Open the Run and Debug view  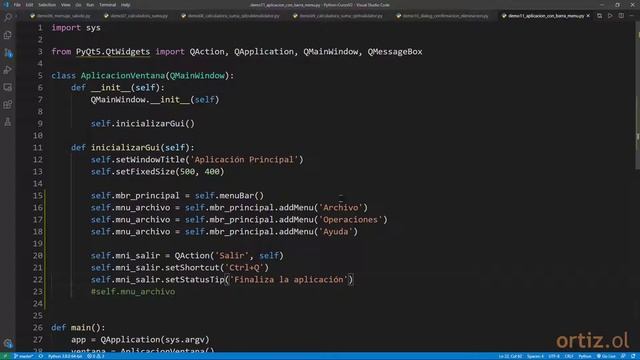(x=8, y=70)
